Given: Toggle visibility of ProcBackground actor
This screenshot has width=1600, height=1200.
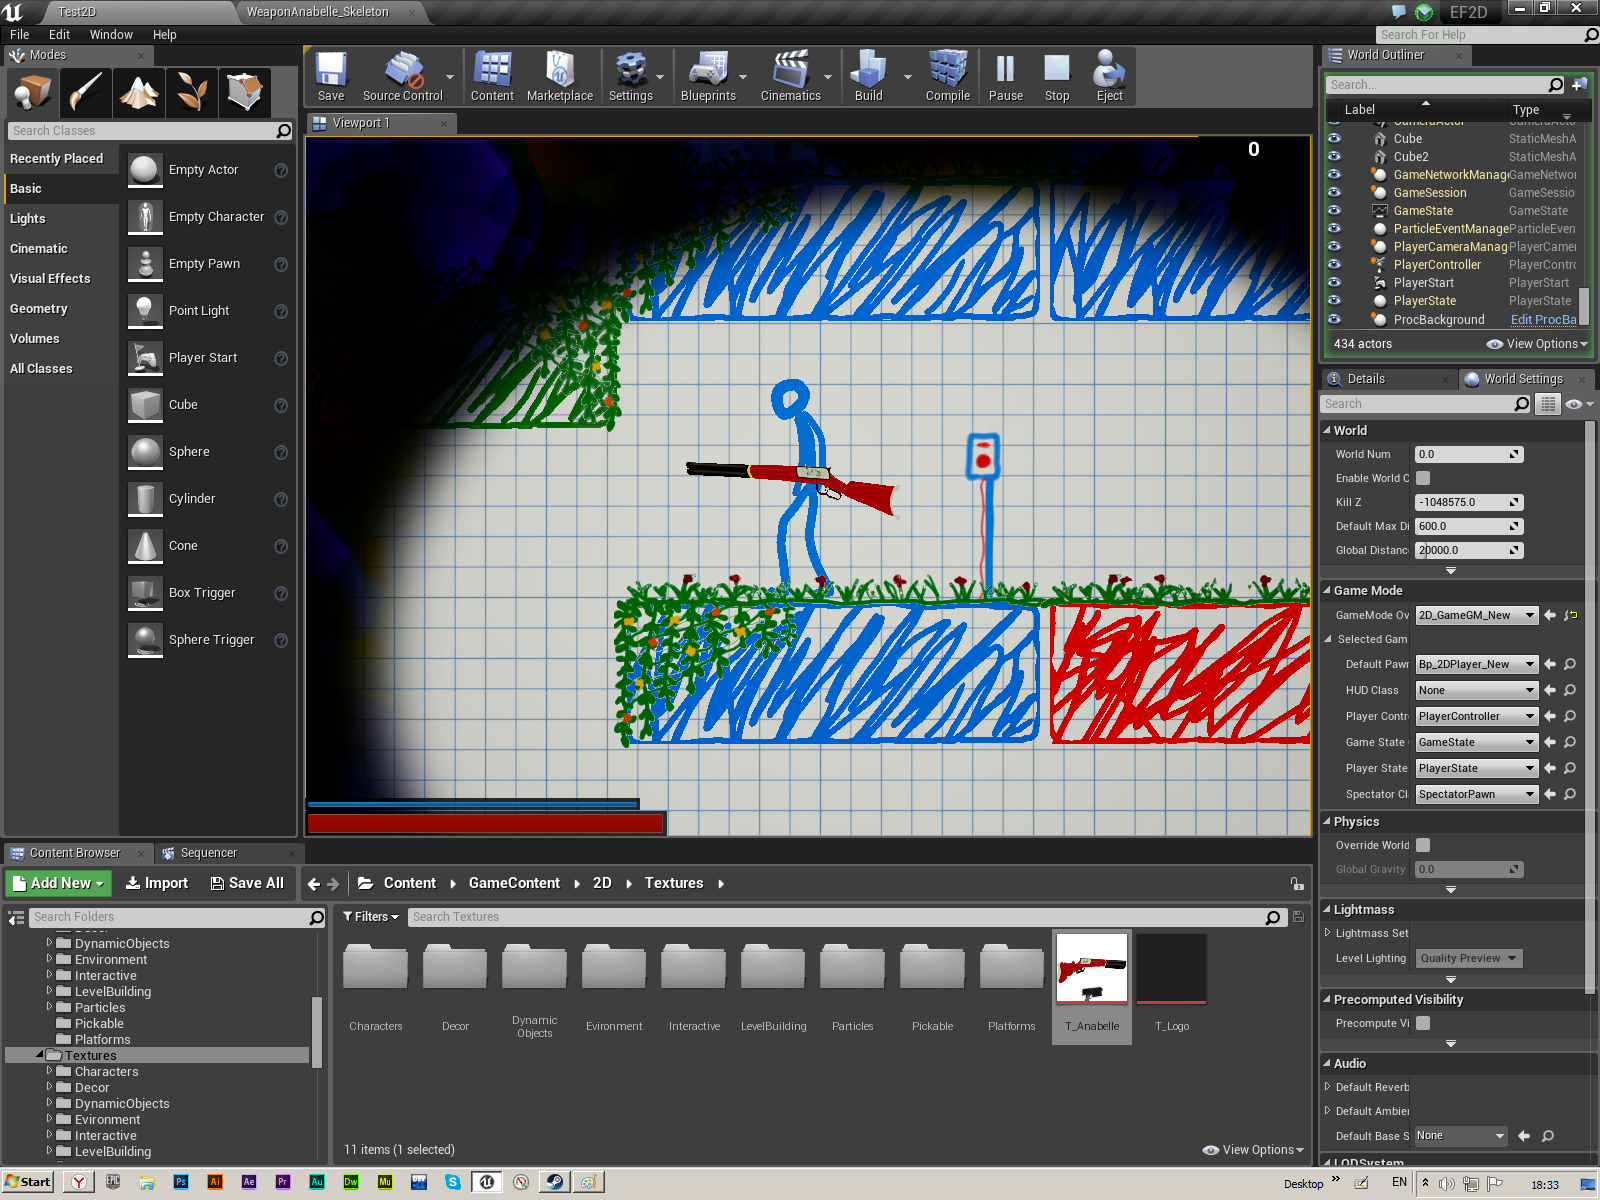Looking at the screenshot, I should [x=1334, y=320].
